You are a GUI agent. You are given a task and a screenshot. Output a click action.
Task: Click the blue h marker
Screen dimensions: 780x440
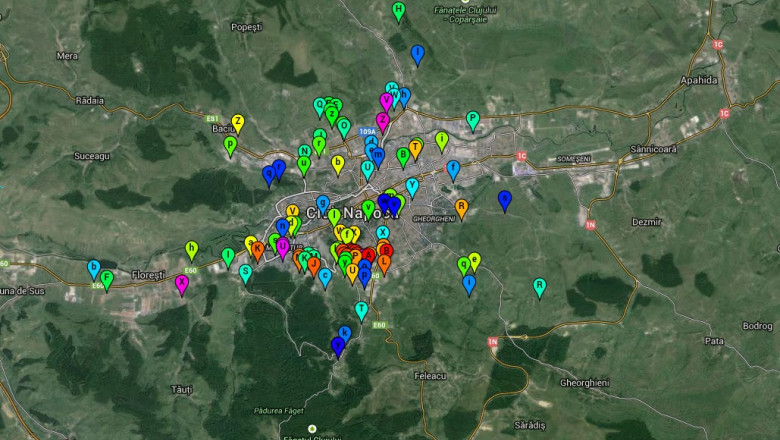coord(404,96)
